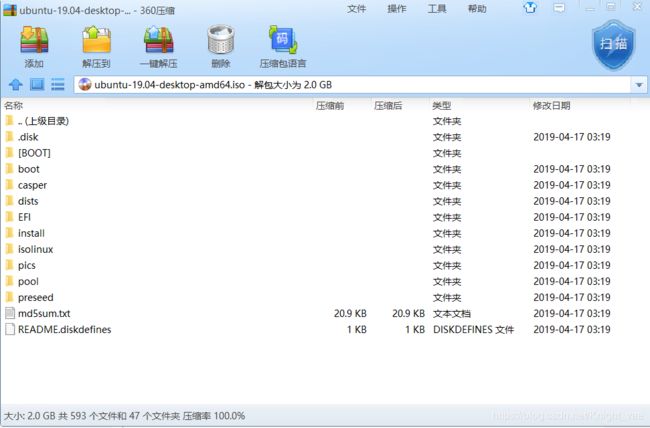Click the feedback message icon in title bar

pyautogui.click(x=559, y=8)
